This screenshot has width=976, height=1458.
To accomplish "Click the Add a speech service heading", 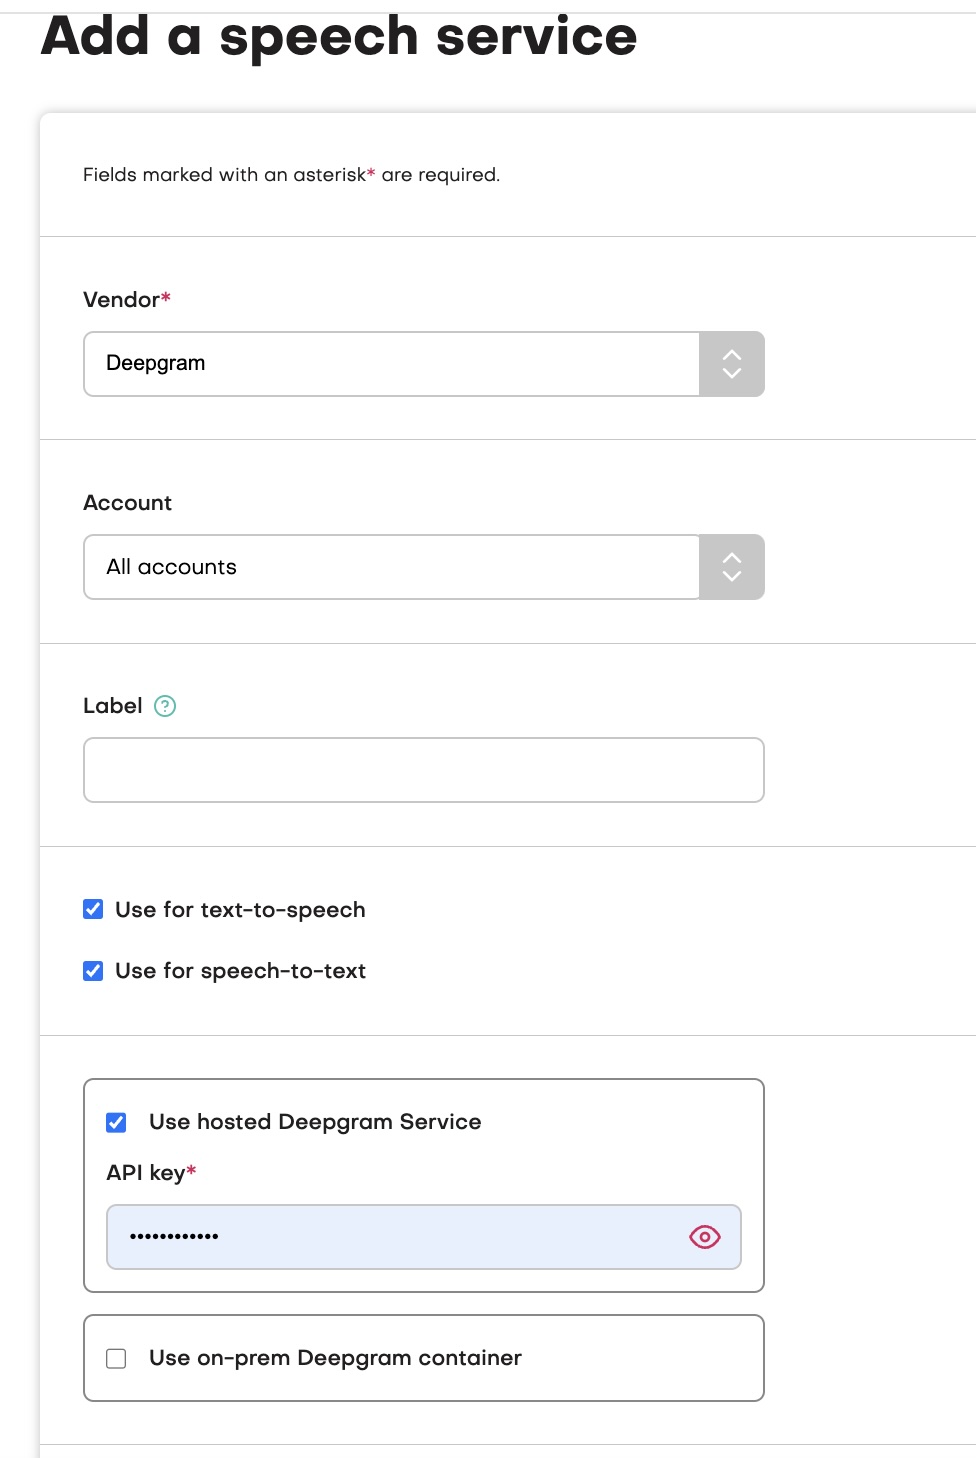I will [x=340, y=36].
